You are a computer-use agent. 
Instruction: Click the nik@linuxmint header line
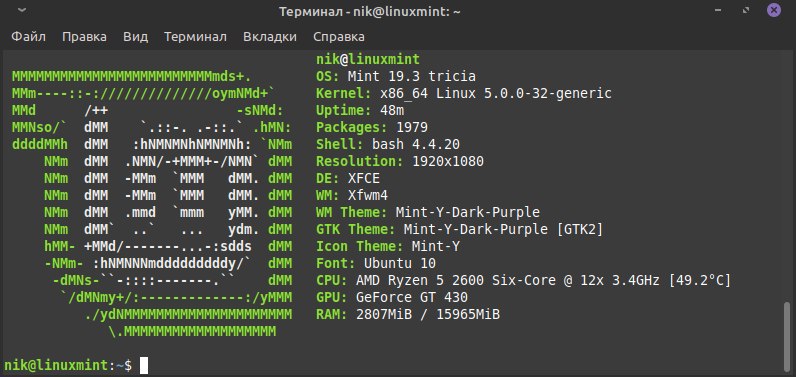point(368,59)
